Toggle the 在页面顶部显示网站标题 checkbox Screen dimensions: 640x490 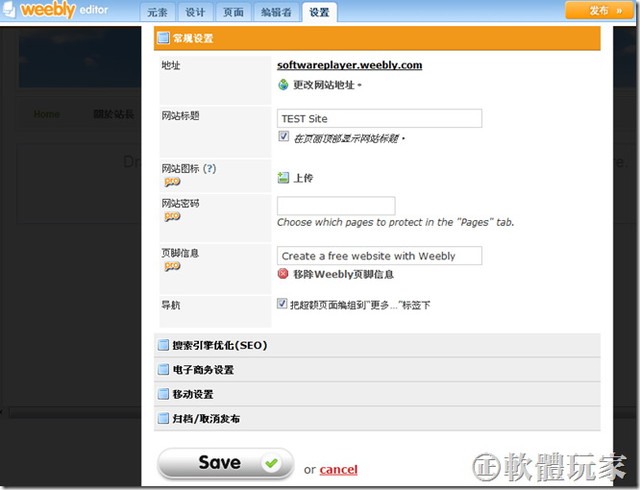283,136
